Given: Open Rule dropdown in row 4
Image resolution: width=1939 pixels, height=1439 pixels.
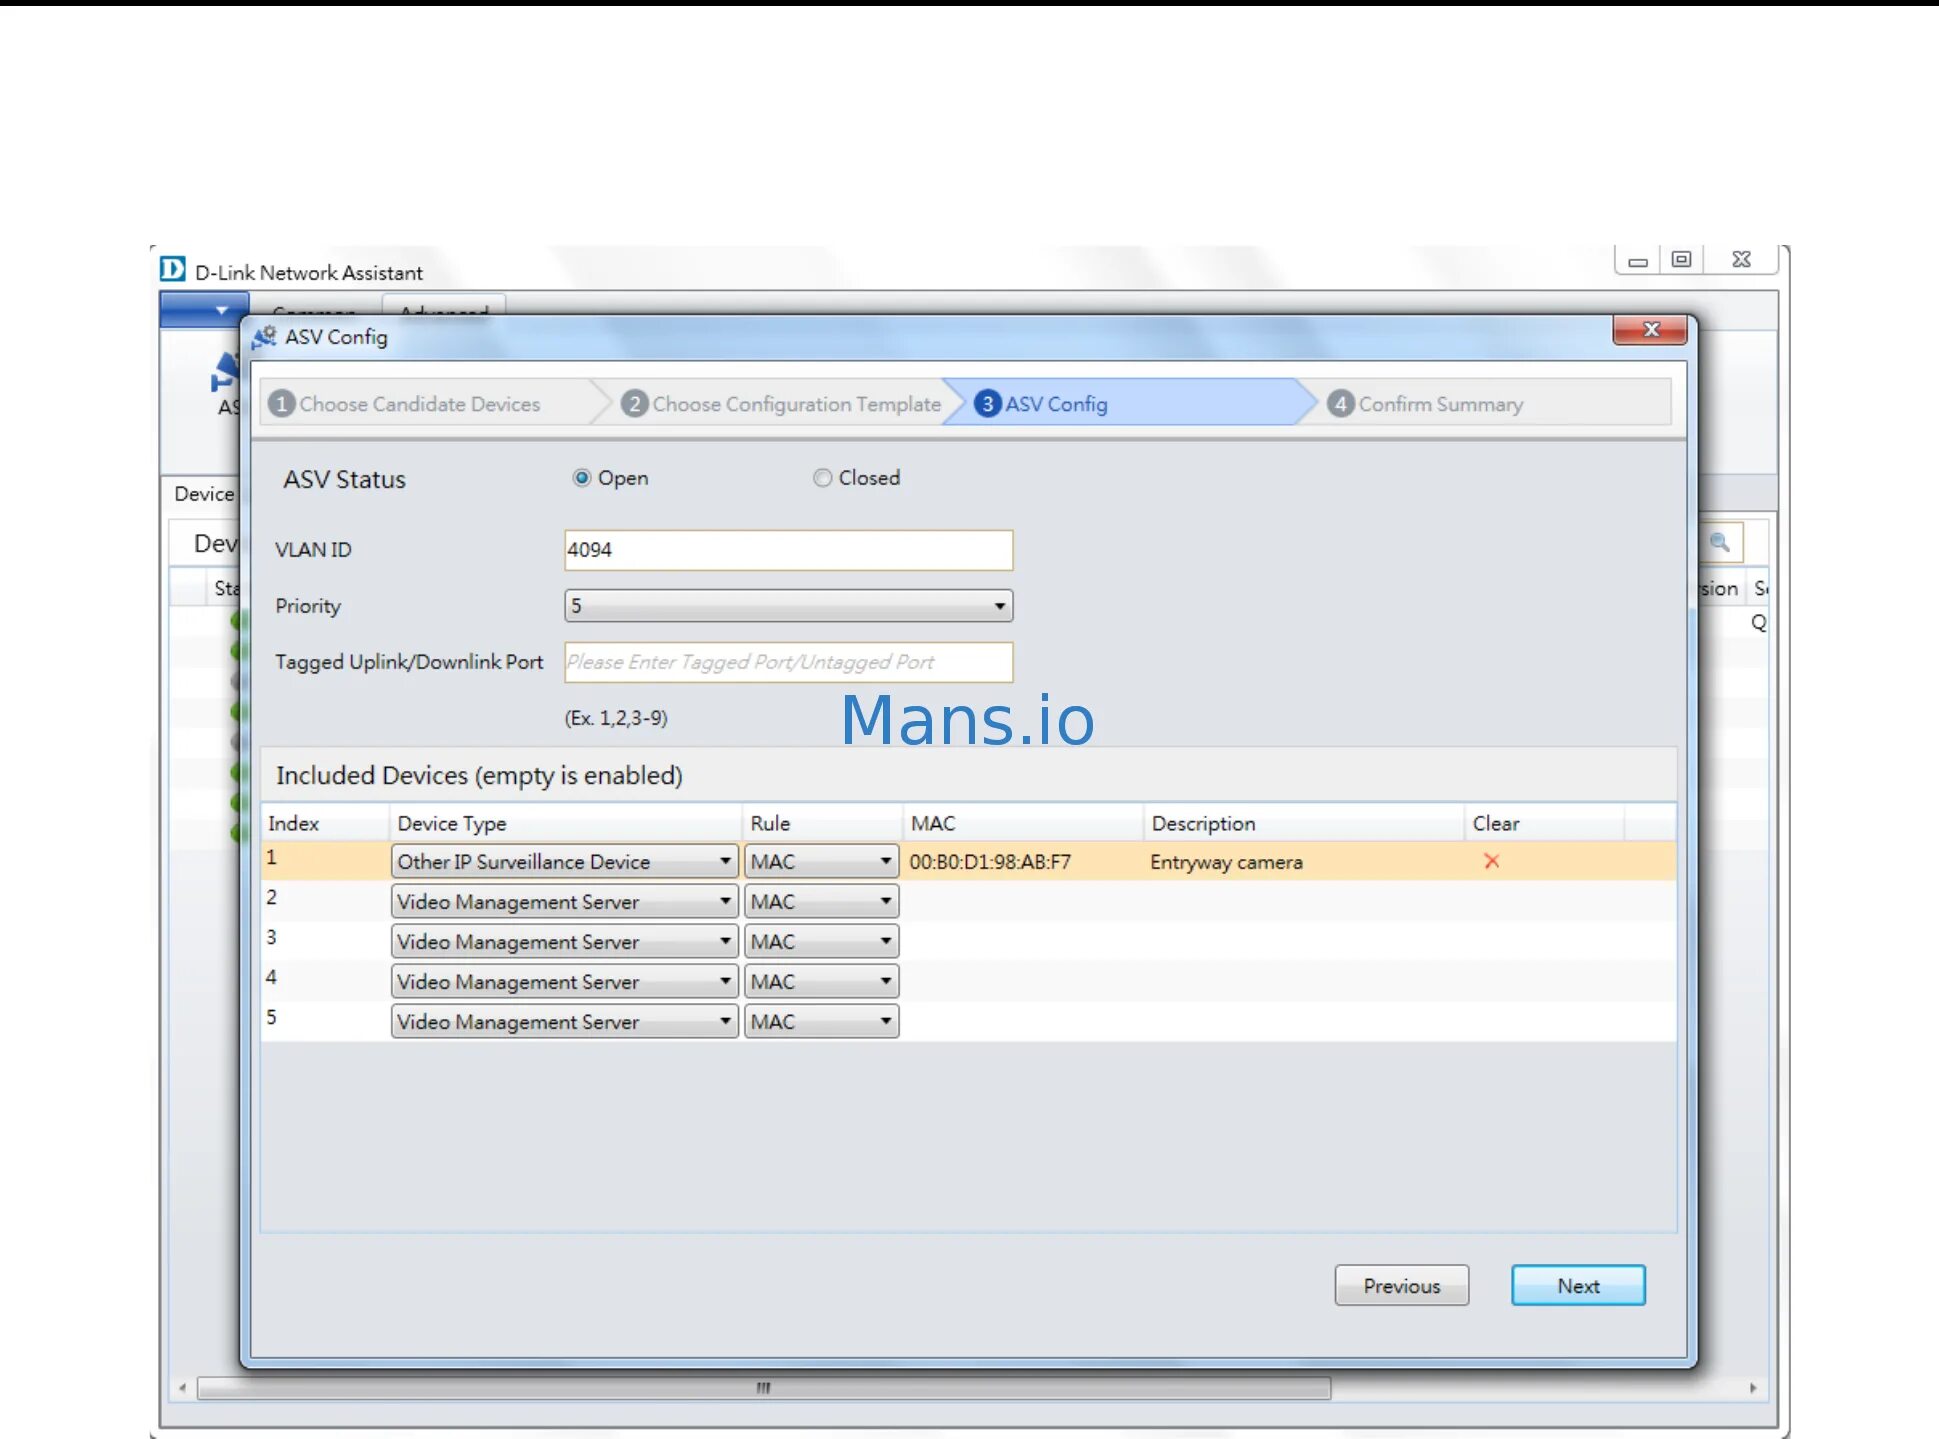Looking at the screenshot, I should coord(821,981).
